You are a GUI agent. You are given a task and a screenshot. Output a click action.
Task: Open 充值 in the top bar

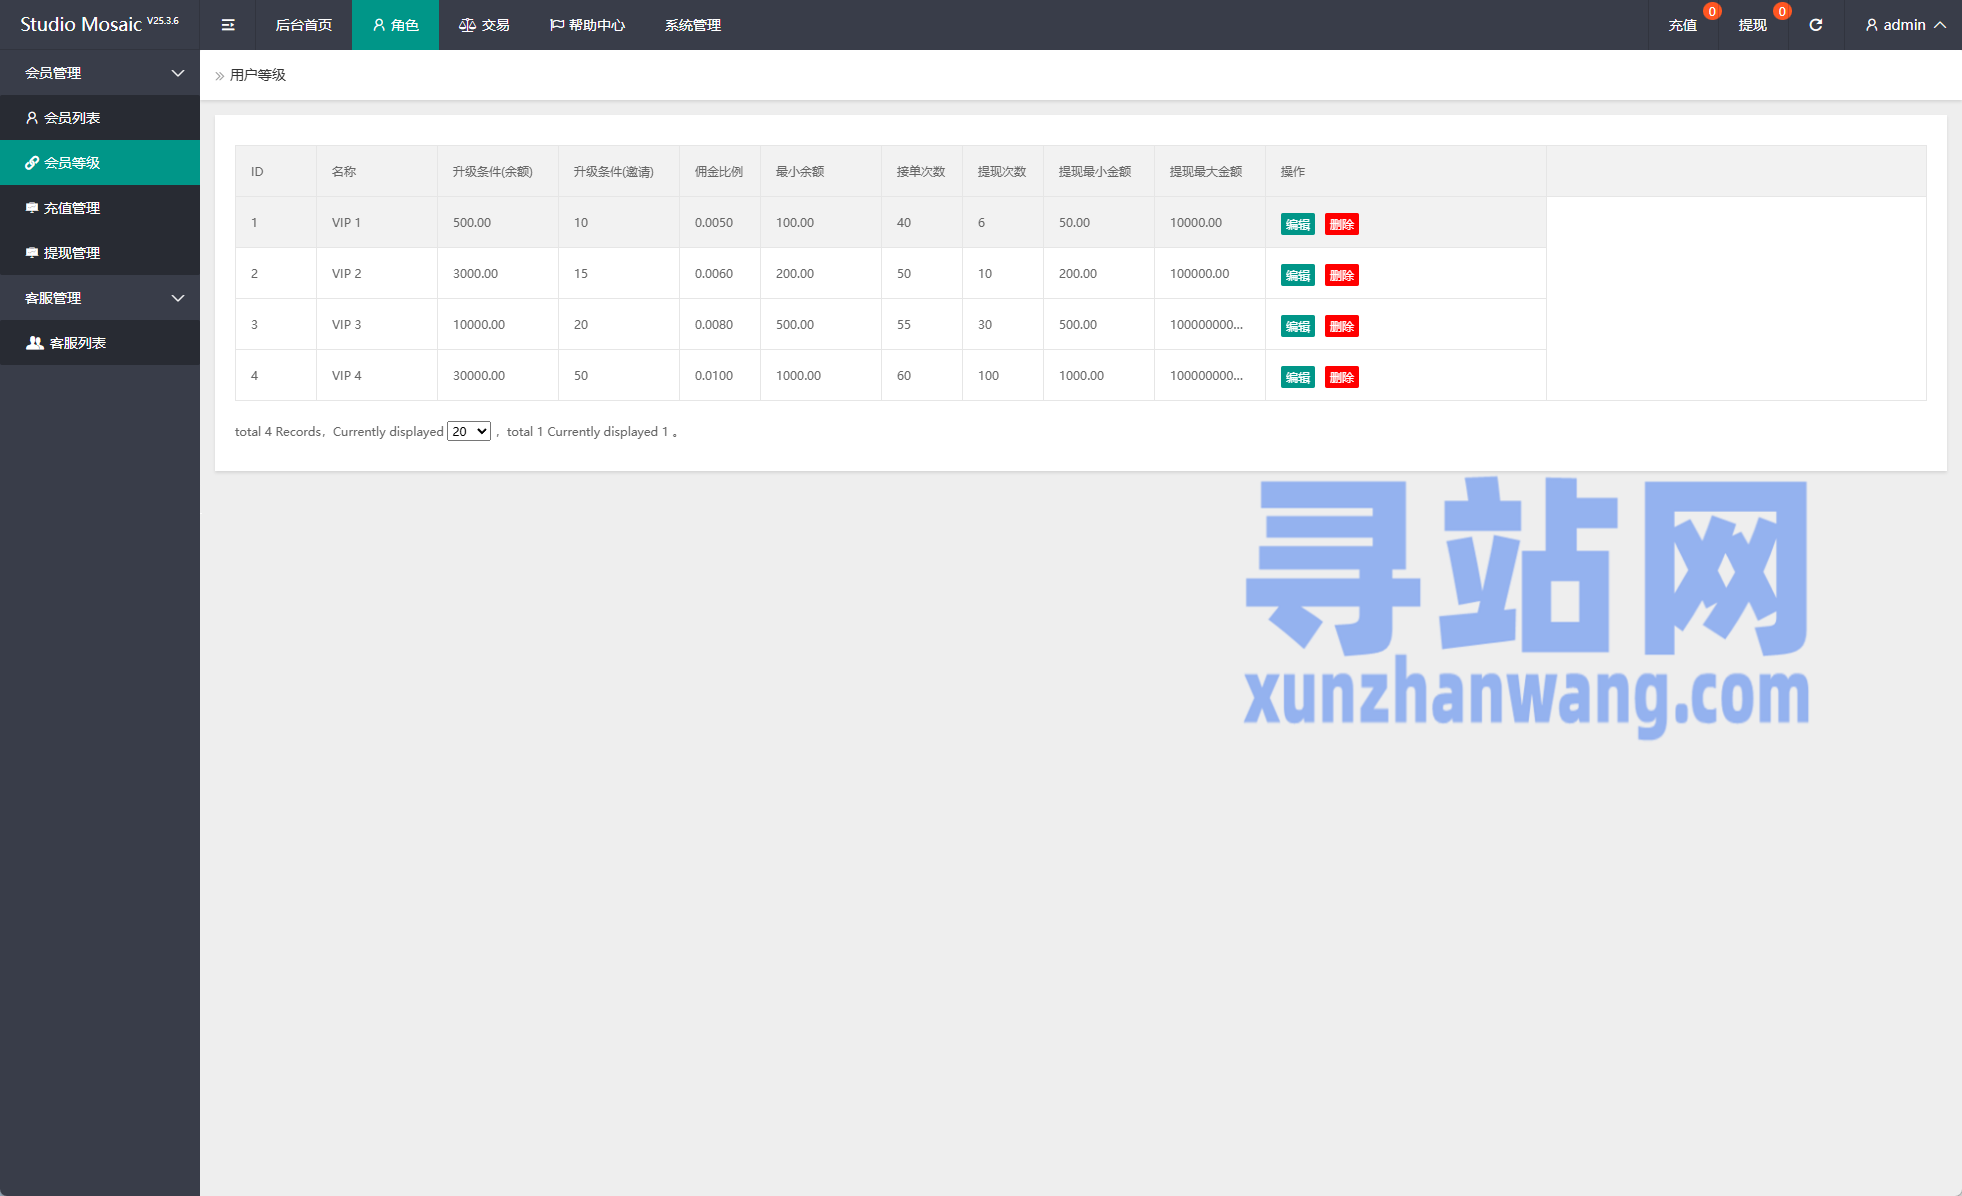pyautogui.click(x=1683, y=25)
